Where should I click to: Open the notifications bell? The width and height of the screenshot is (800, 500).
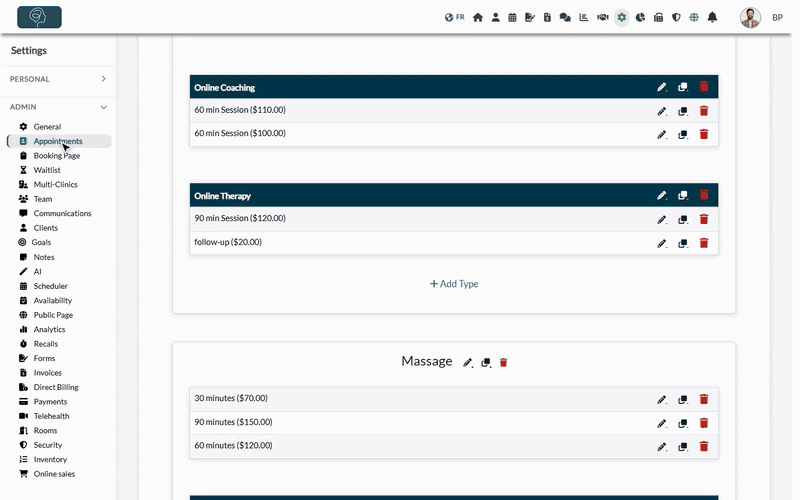(712, 17)
